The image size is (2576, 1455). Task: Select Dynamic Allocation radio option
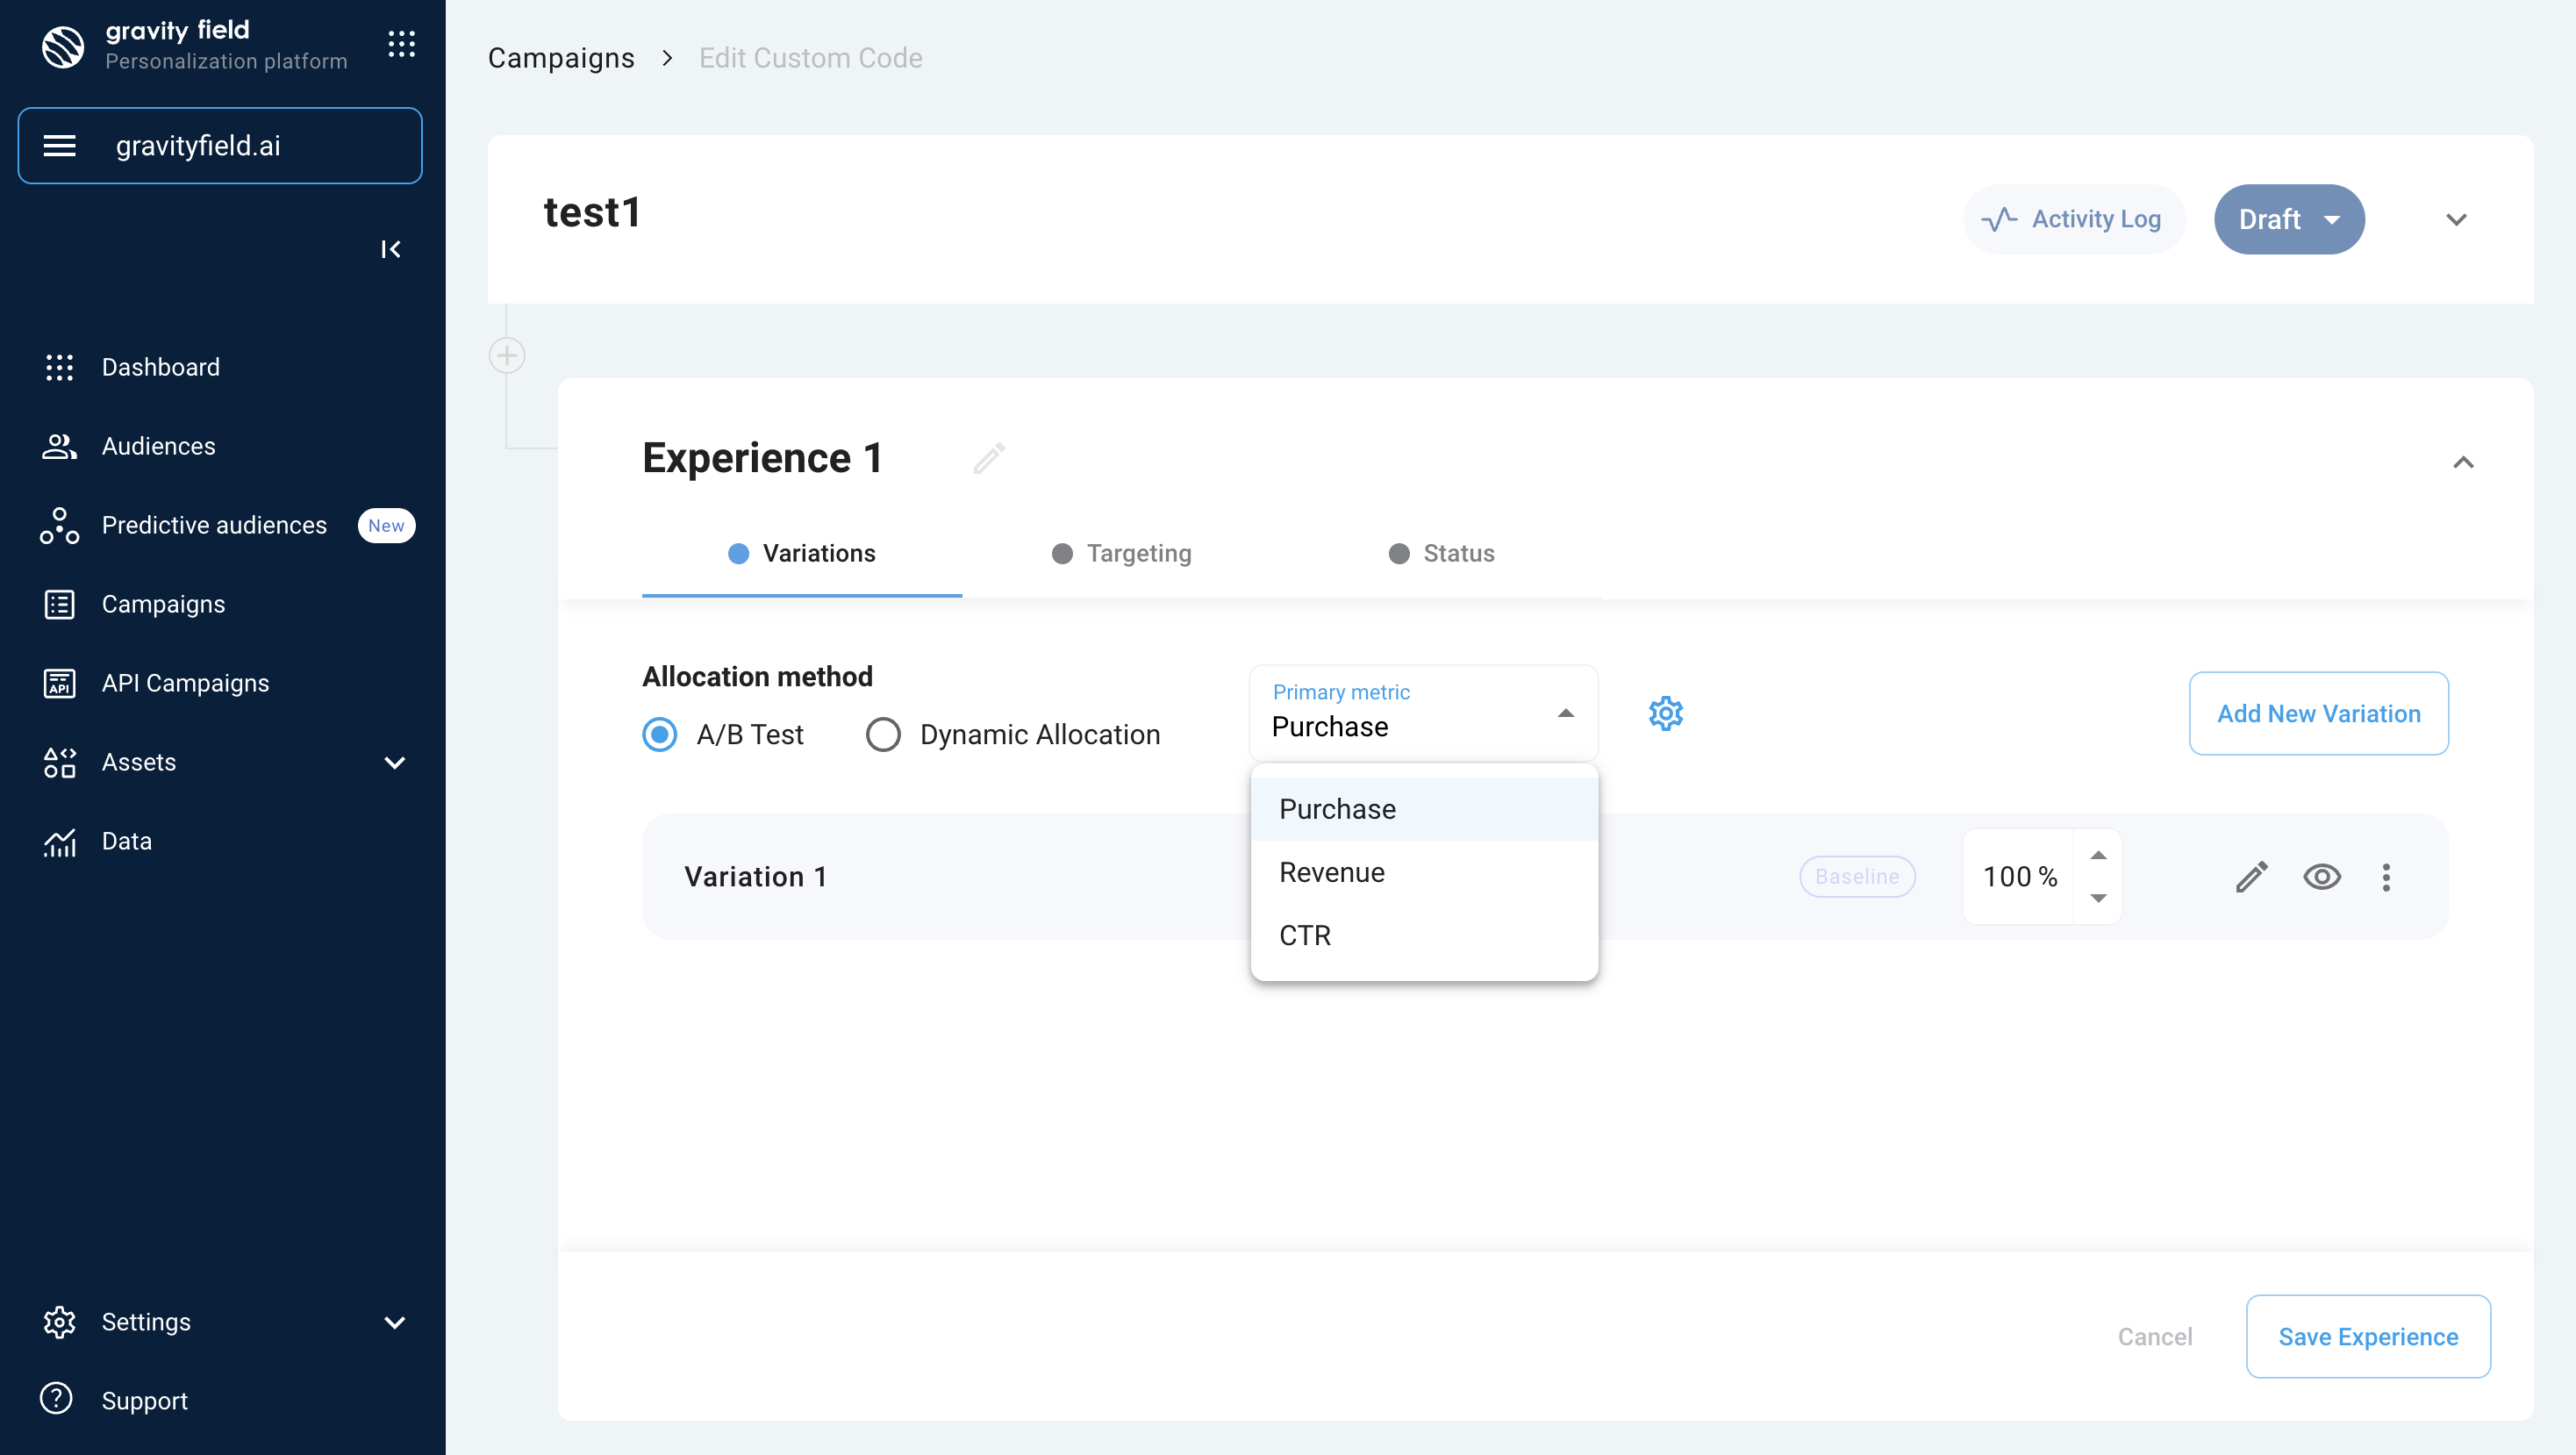pos(883,734)
